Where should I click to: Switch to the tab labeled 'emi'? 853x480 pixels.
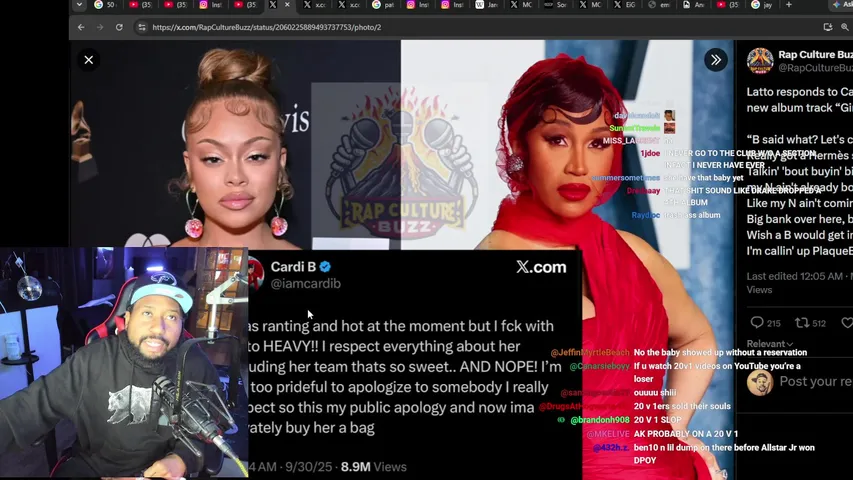[659, 5]
